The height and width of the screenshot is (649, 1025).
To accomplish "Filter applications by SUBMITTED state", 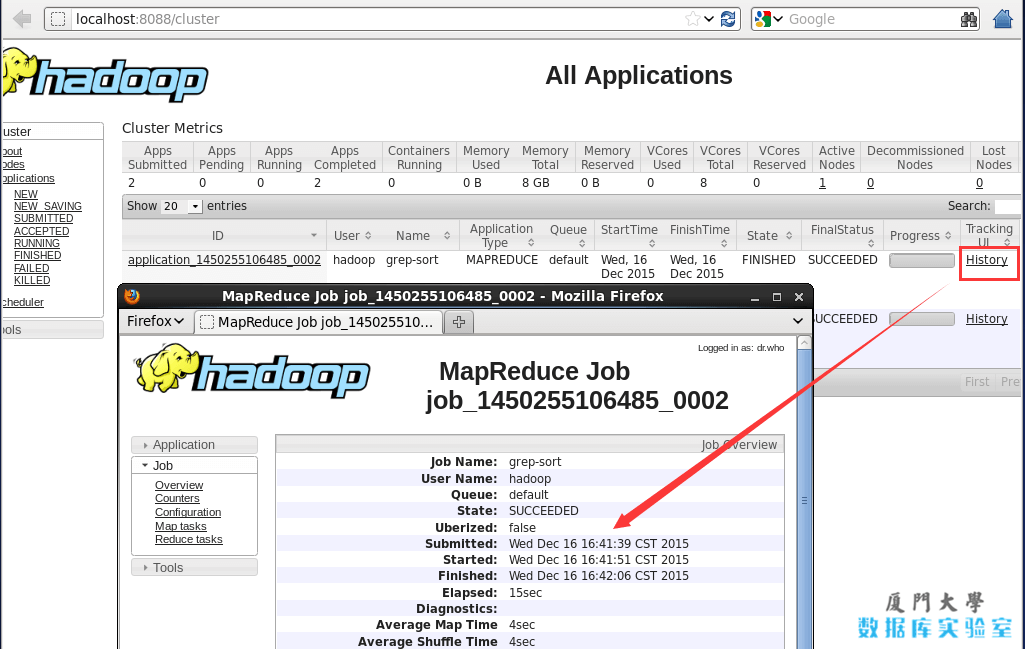I will pyautogui.click(x=44, y=218).
